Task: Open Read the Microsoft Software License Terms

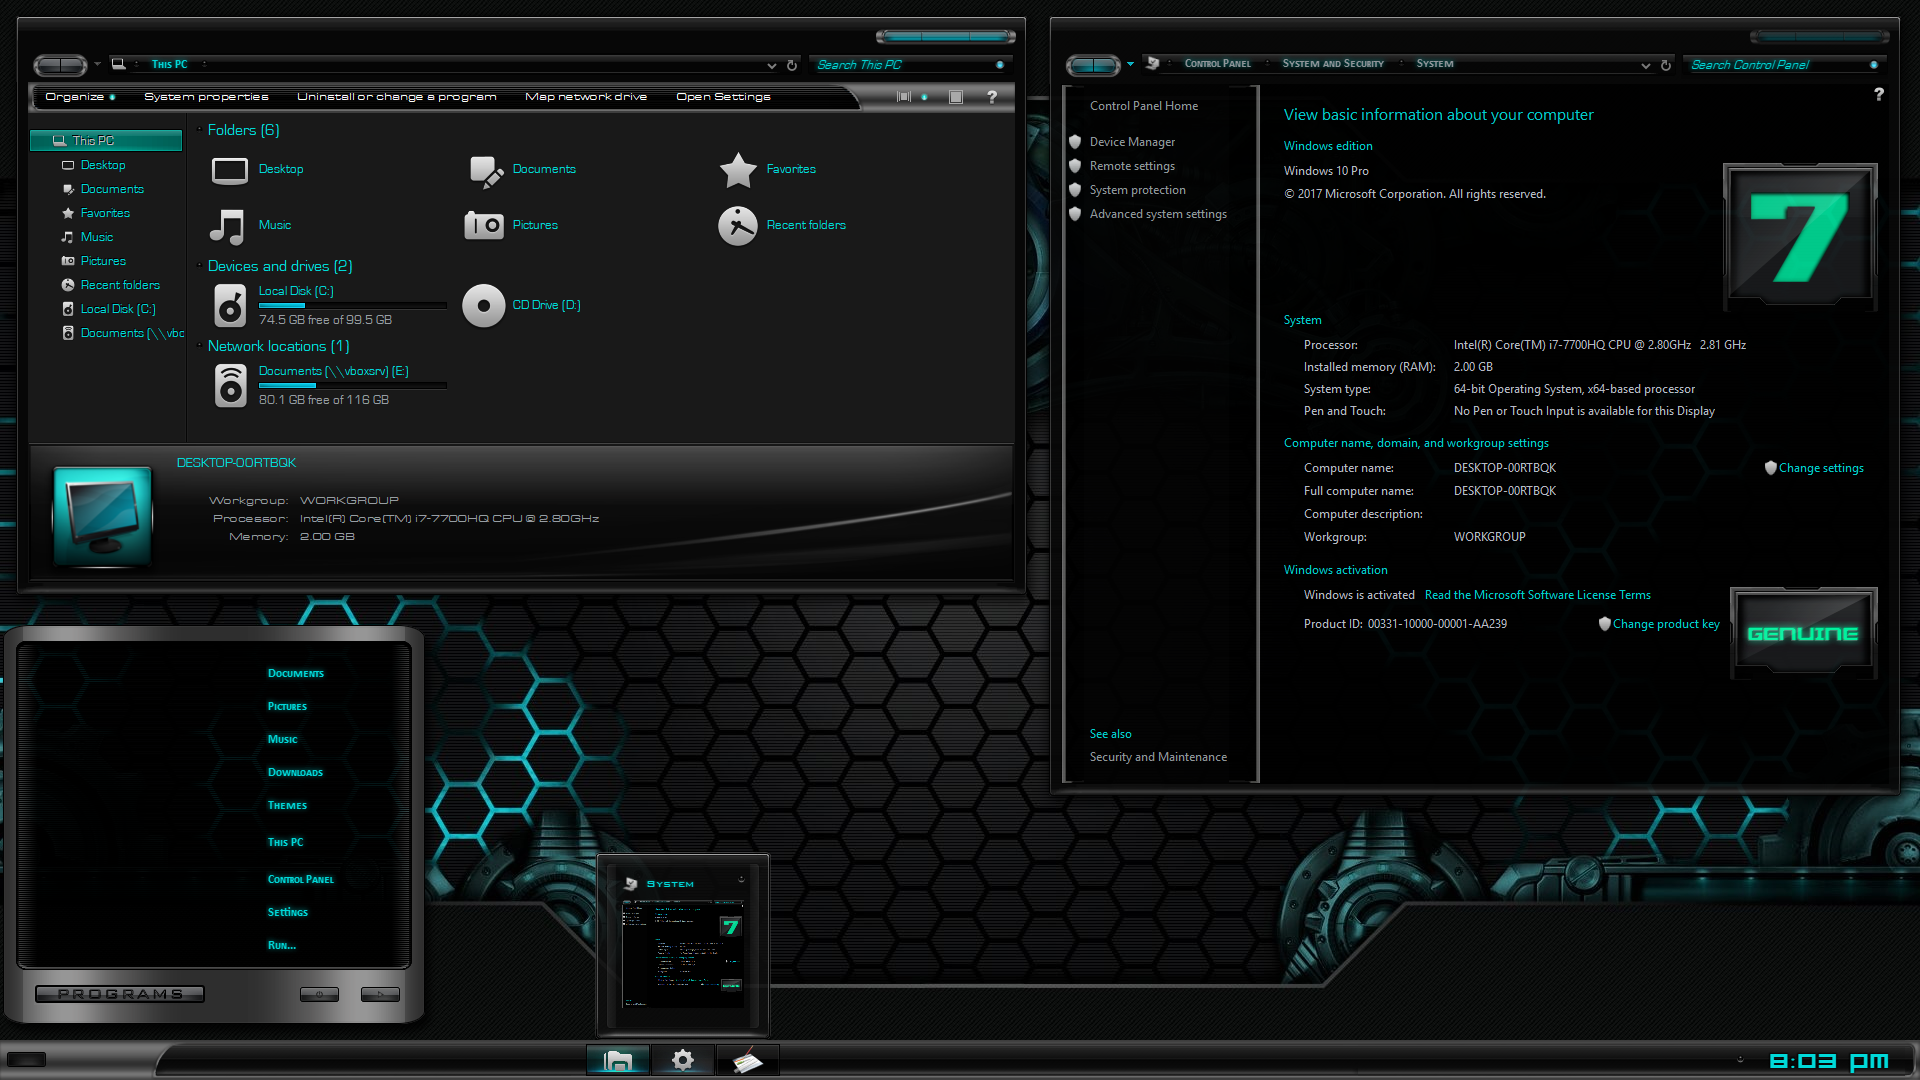Action: (1537, 594)
